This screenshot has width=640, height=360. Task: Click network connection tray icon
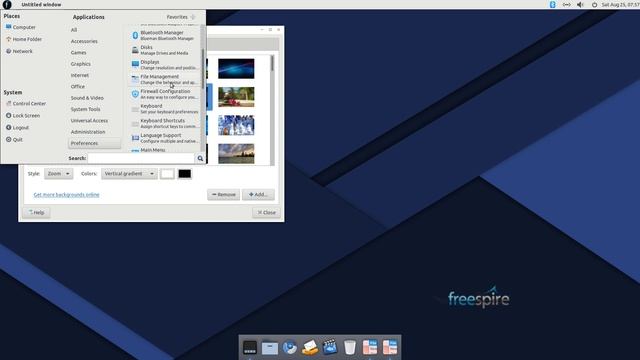pyautogui.click(x=567, y=4)
